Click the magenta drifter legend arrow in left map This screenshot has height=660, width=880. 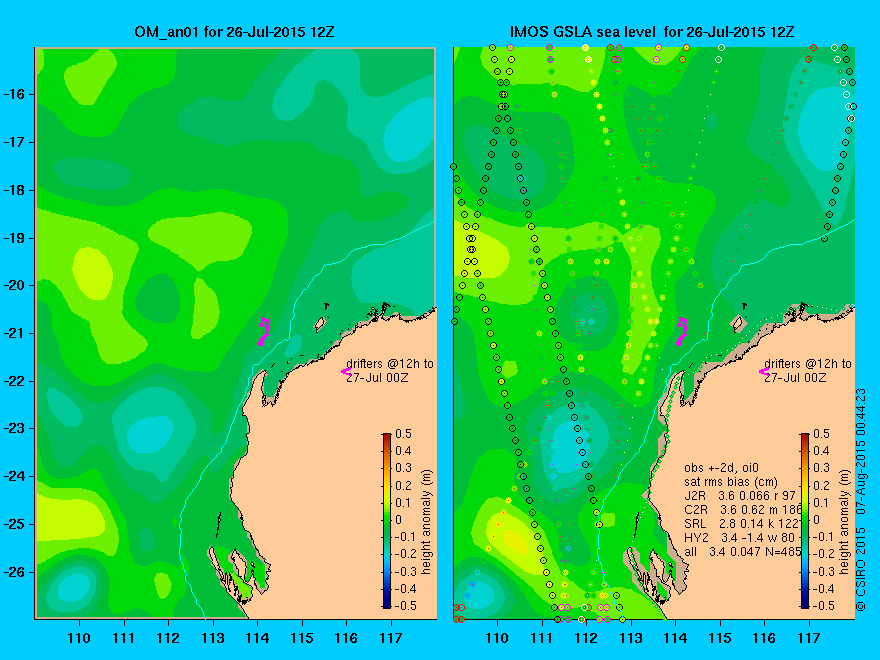point(346,371)
